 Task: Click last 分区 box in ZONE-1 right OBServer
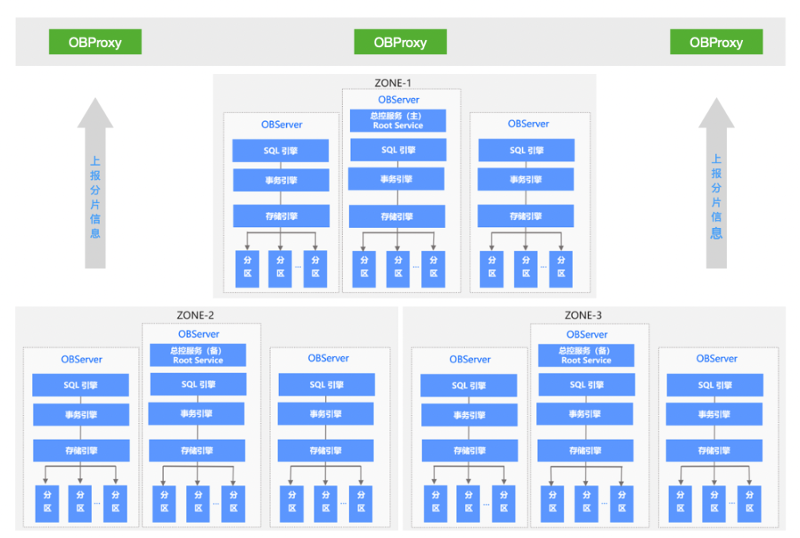[x=561, y=268]
